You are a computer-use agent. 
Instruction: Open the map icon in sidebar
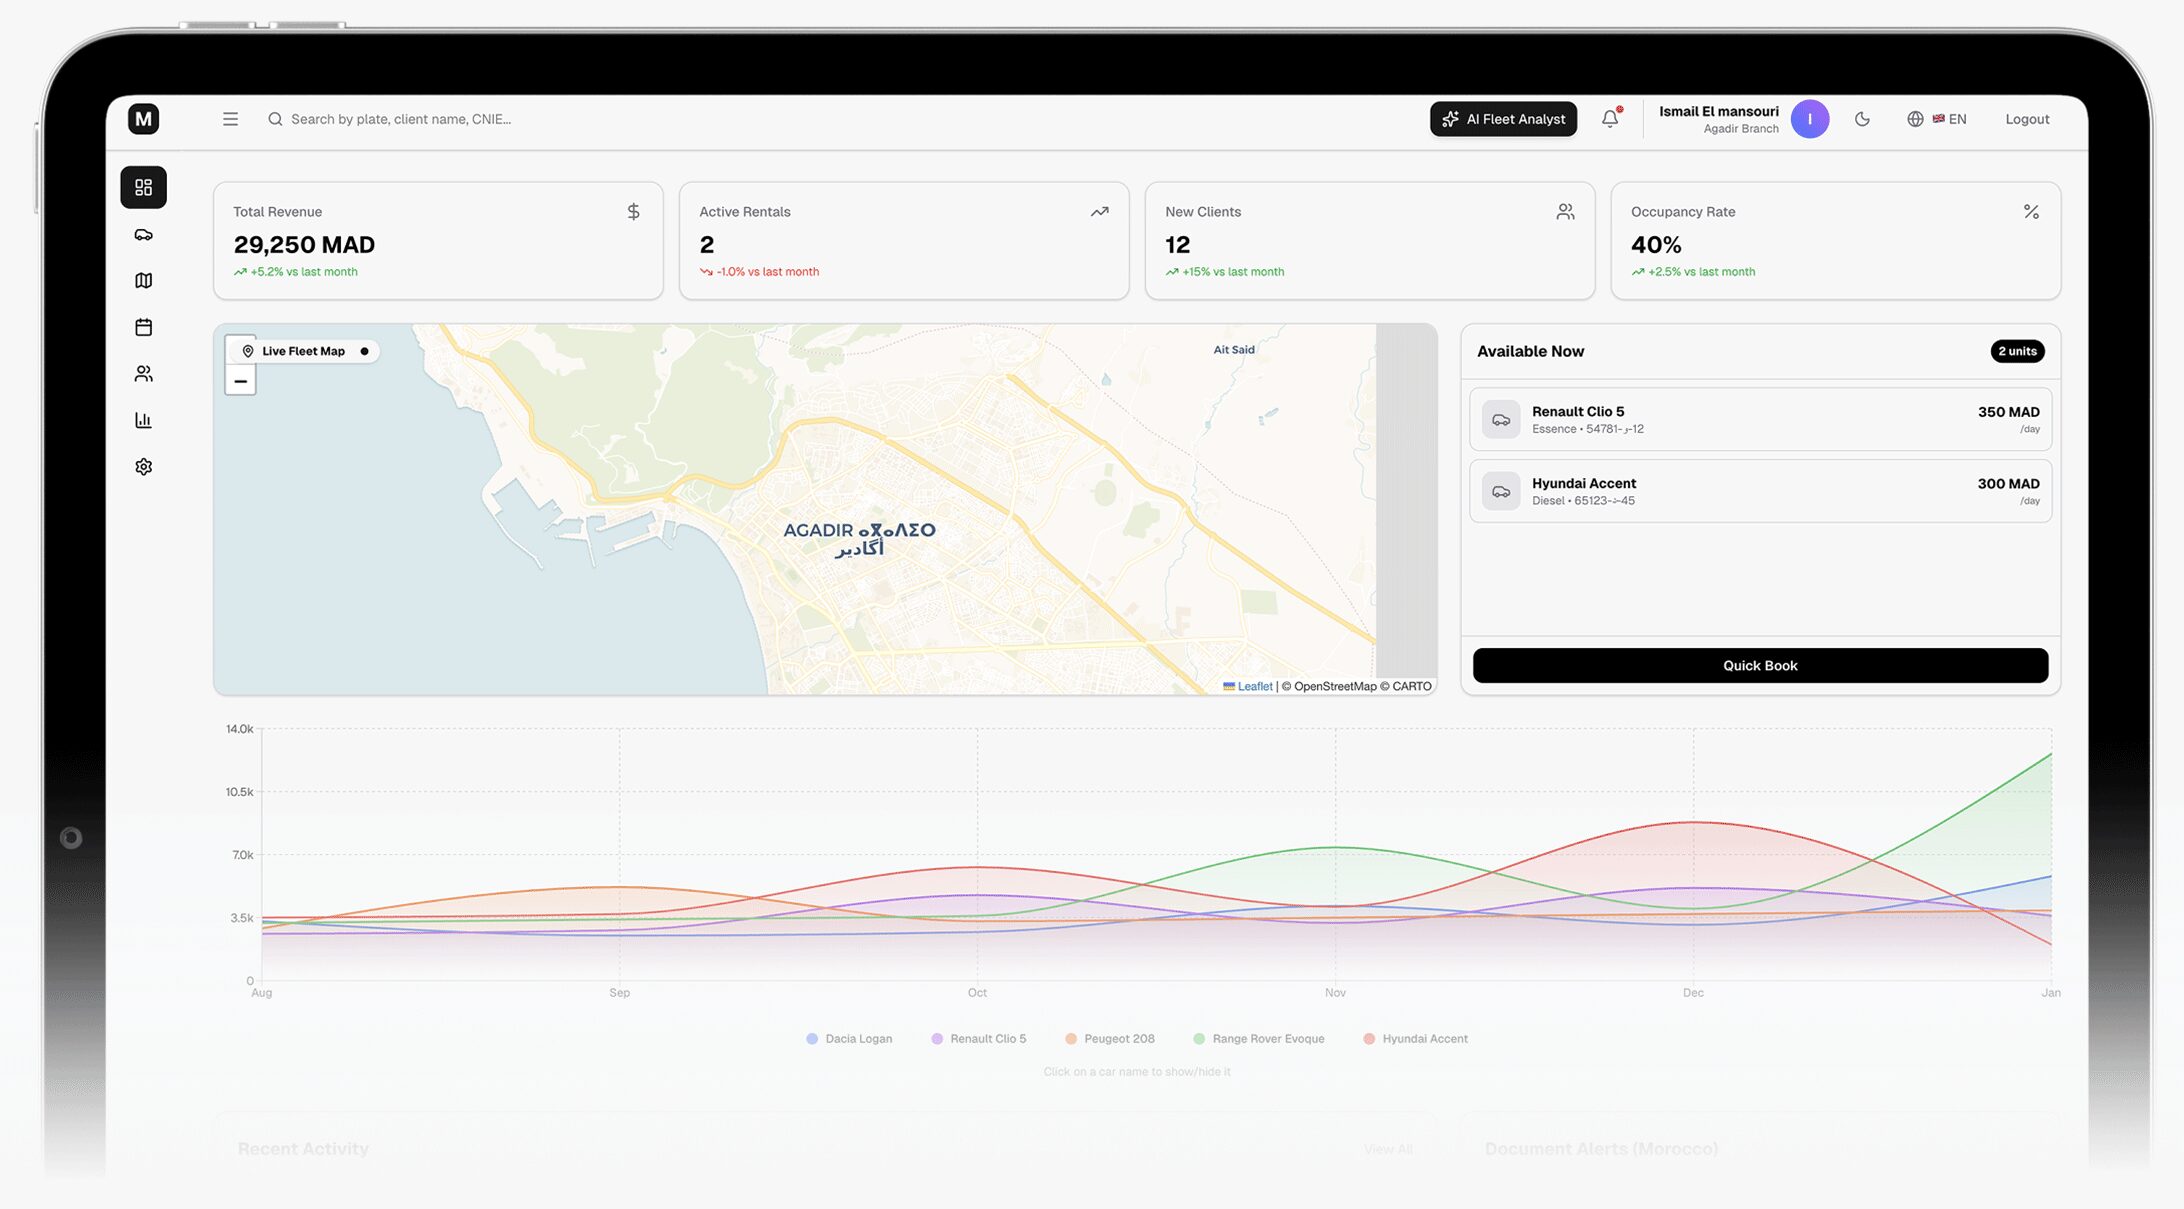click(x=143, y=281)
